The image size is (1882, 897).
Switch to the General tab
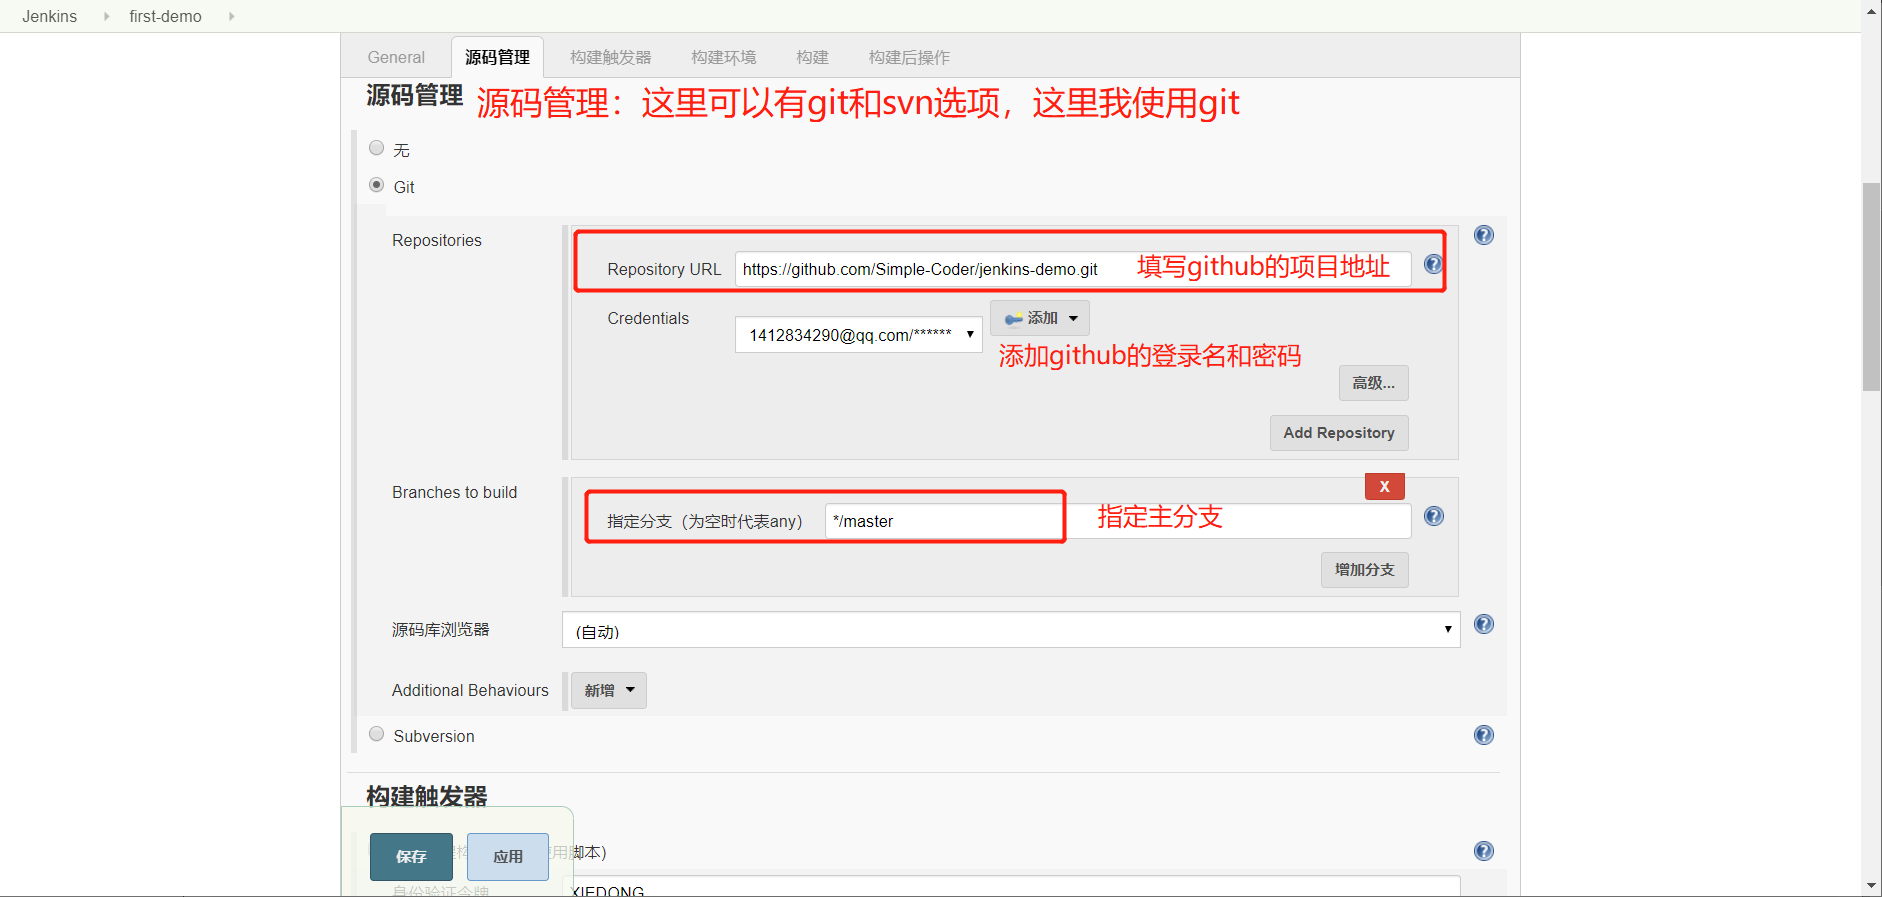pyautogui.click(x=396, y=57)
